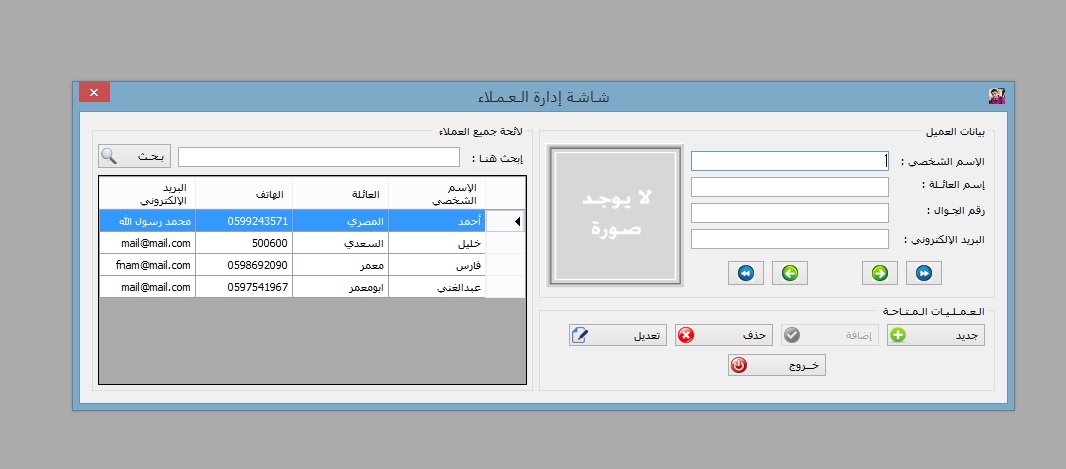The width and height of the screenshot is (1066, 469).
Task: Click the phone (الهاتف) column header
Action: (243, 193)
